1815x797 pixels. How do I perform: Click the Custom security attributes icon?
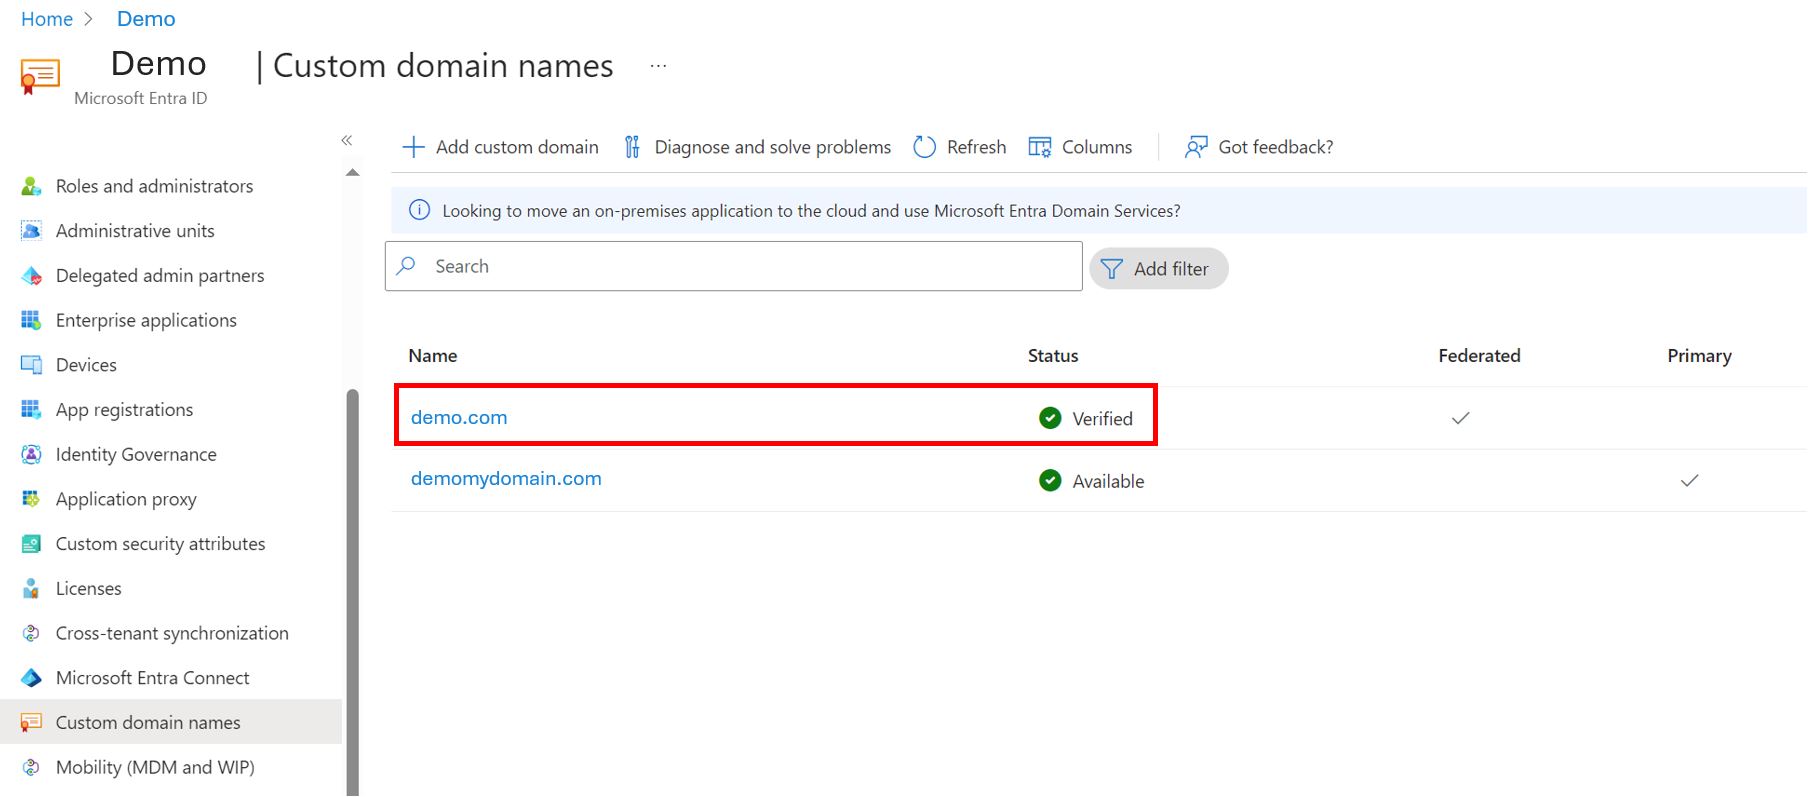click(31, 544)
